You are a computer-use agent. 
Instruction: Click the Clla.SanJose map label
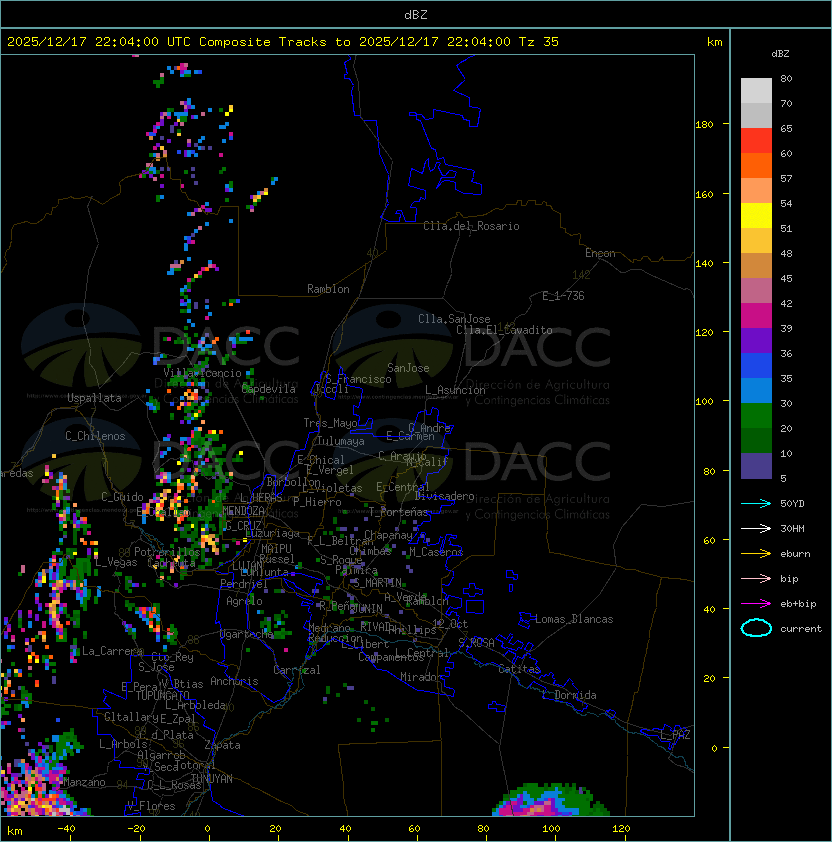tap(454, 319)
